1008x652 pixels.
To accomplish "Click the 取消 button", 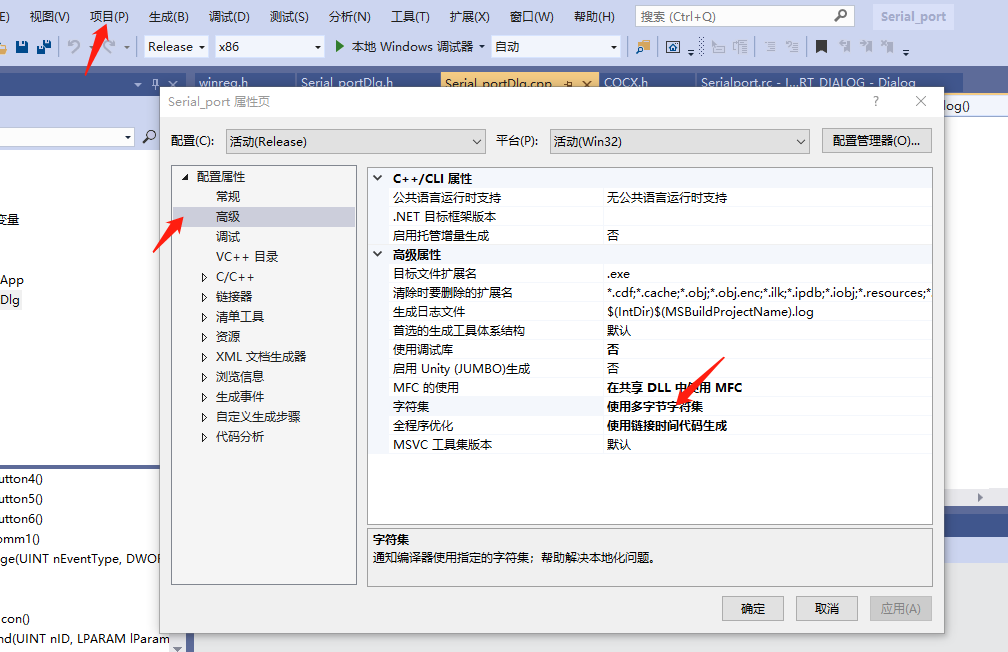I will [x=827, y=608].
